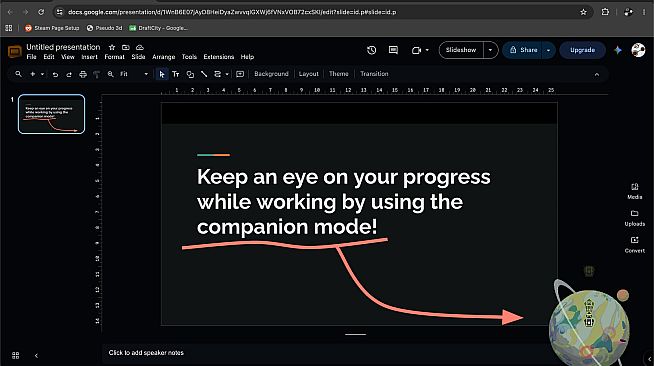Open the browser apps grid
The width and height of the screenshot is (654, 366).
(x=9, y=28)
